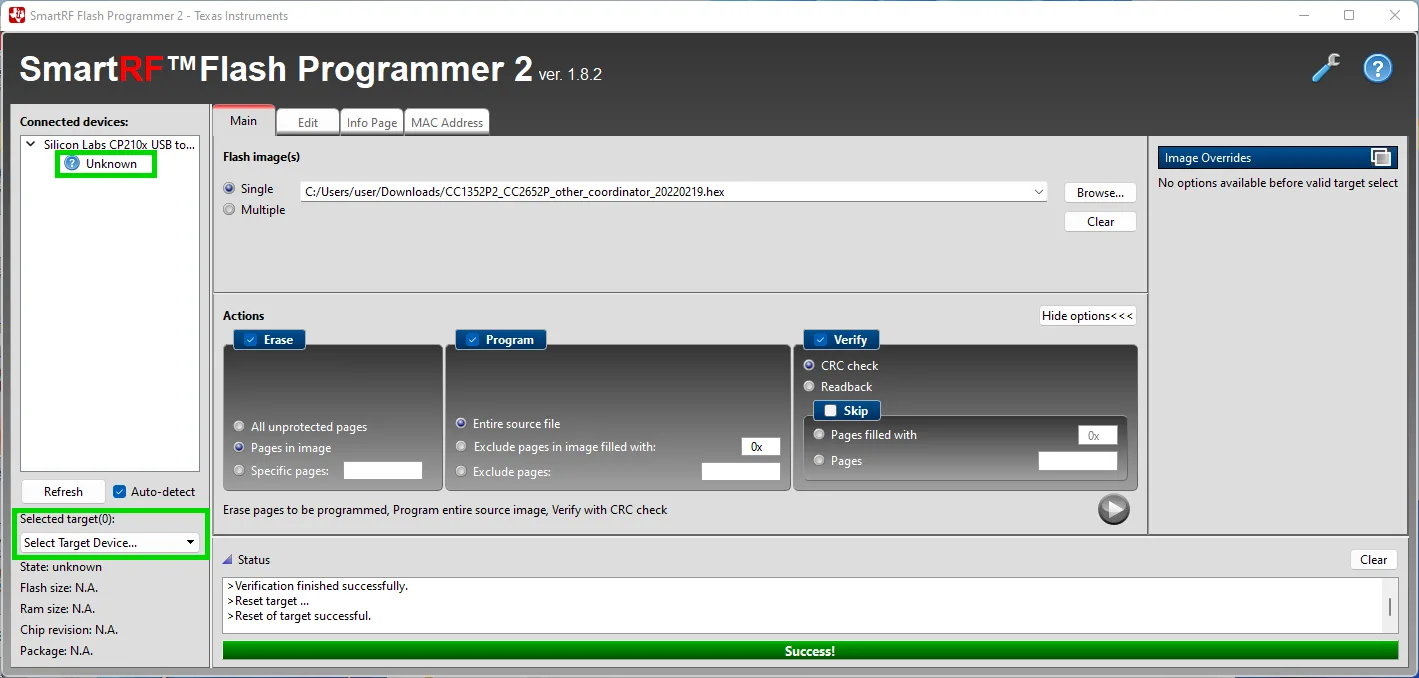Viewport: 1419px width, 678px height.
Task: Select the Readback verification option
Action: 809,387
